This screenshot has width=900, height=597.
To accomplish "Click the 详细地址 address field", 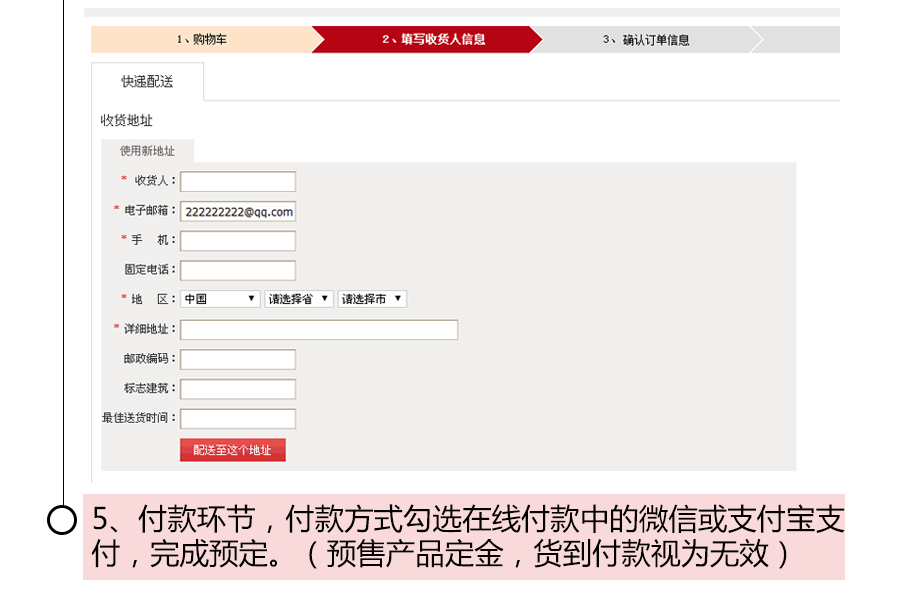I will (319, 330).
